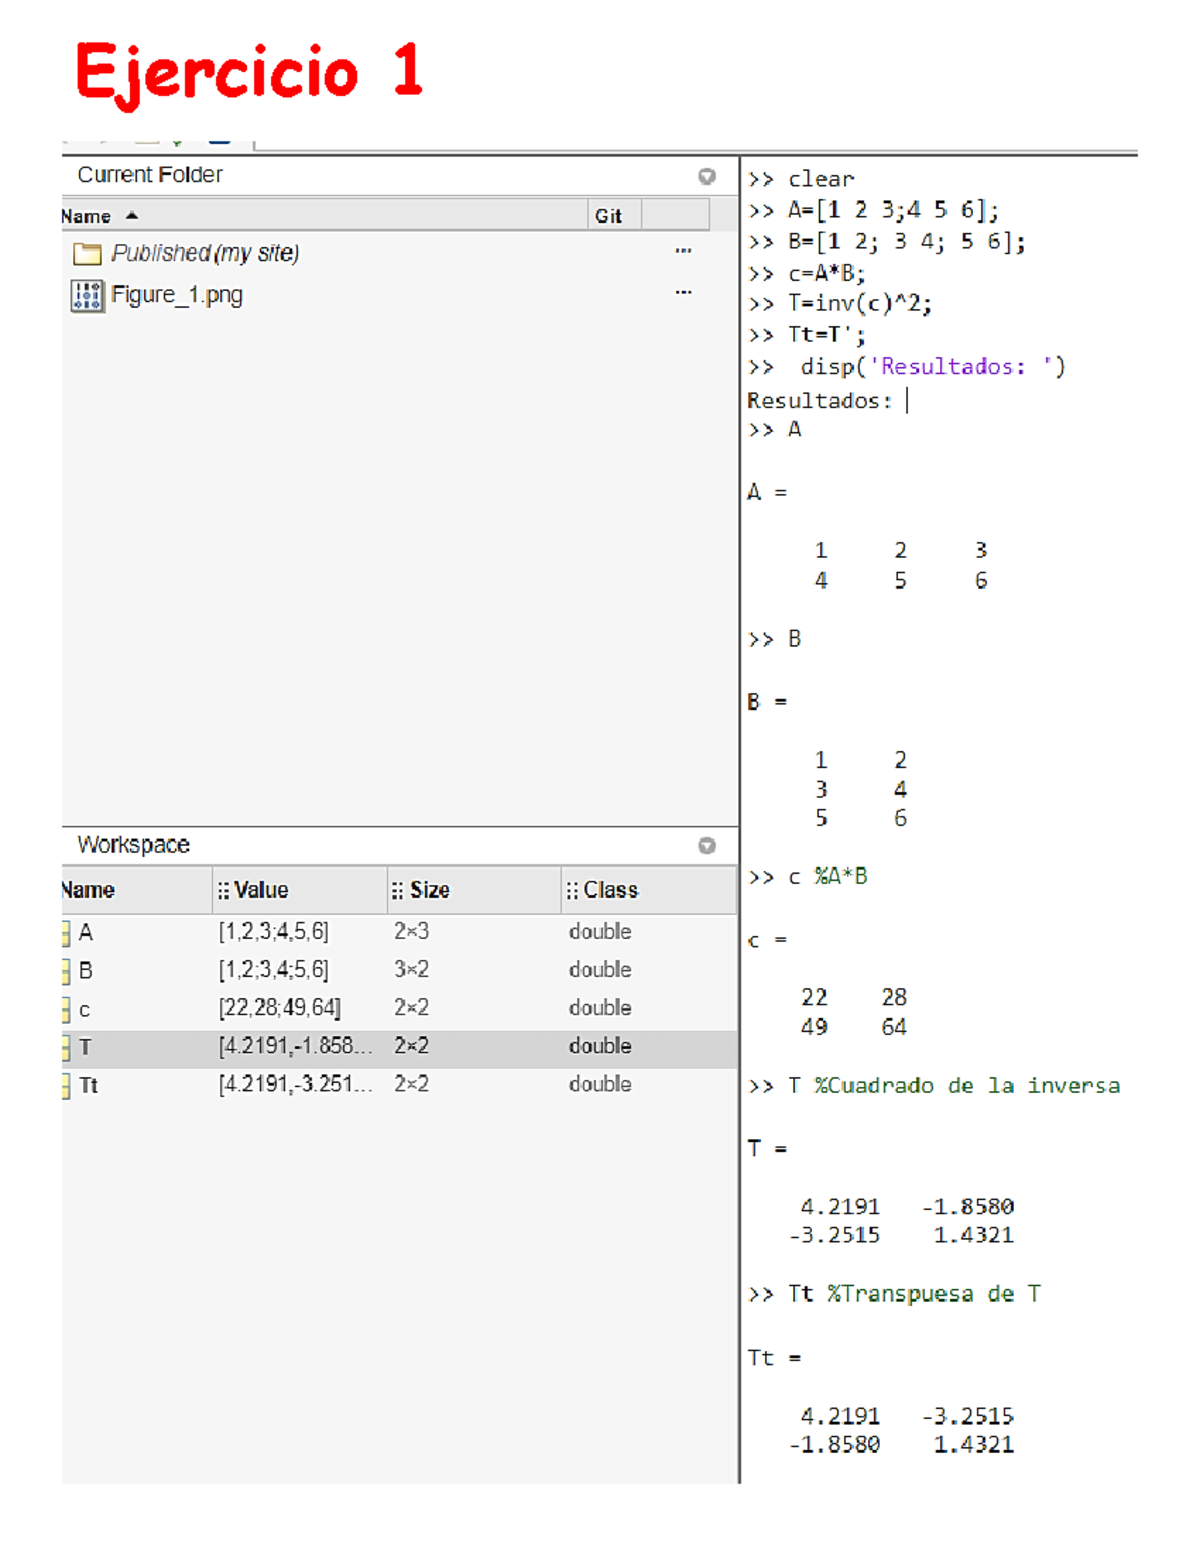Image resolution: width=1200 pixels, height=1553 pixels.
Task: Click the icon for variable A in Workspace
Action: point(66,933)
